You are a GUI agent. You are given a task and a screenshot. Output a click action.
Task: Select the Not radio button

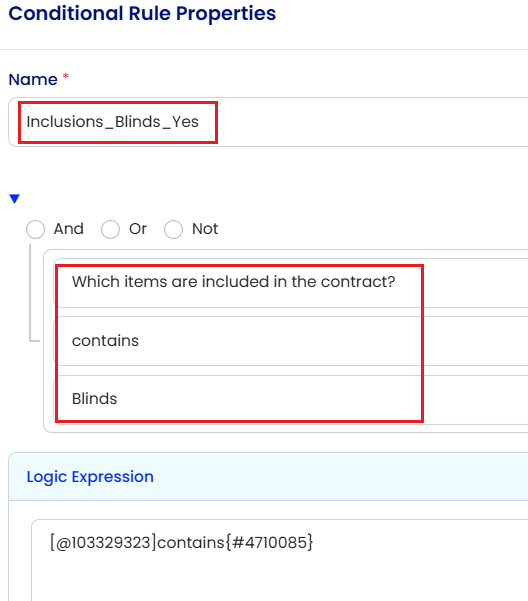[x=173, y=229]
